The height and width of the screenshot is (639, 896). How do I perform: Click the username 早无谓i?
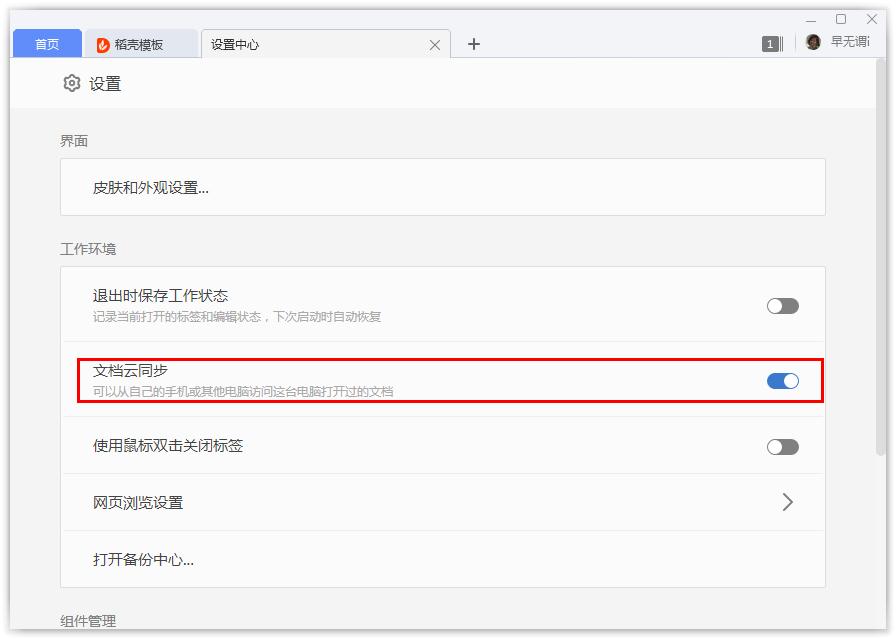[x=851, y=42]
